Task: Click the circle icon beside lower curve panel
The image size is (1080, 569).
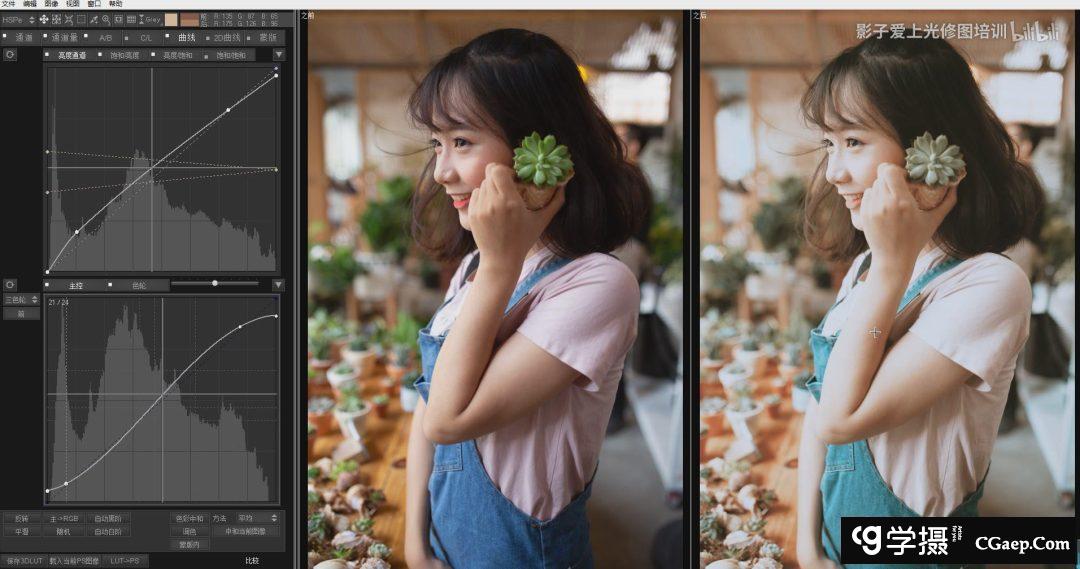Action: click(x=10, y=285)
